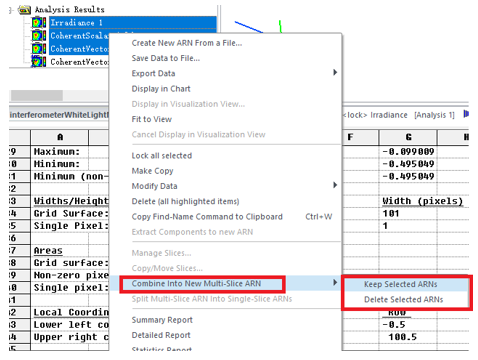This screenshot has height=360, width=478.
Task: Click the Irradiance 1 result icon
Action: point(39,23)
